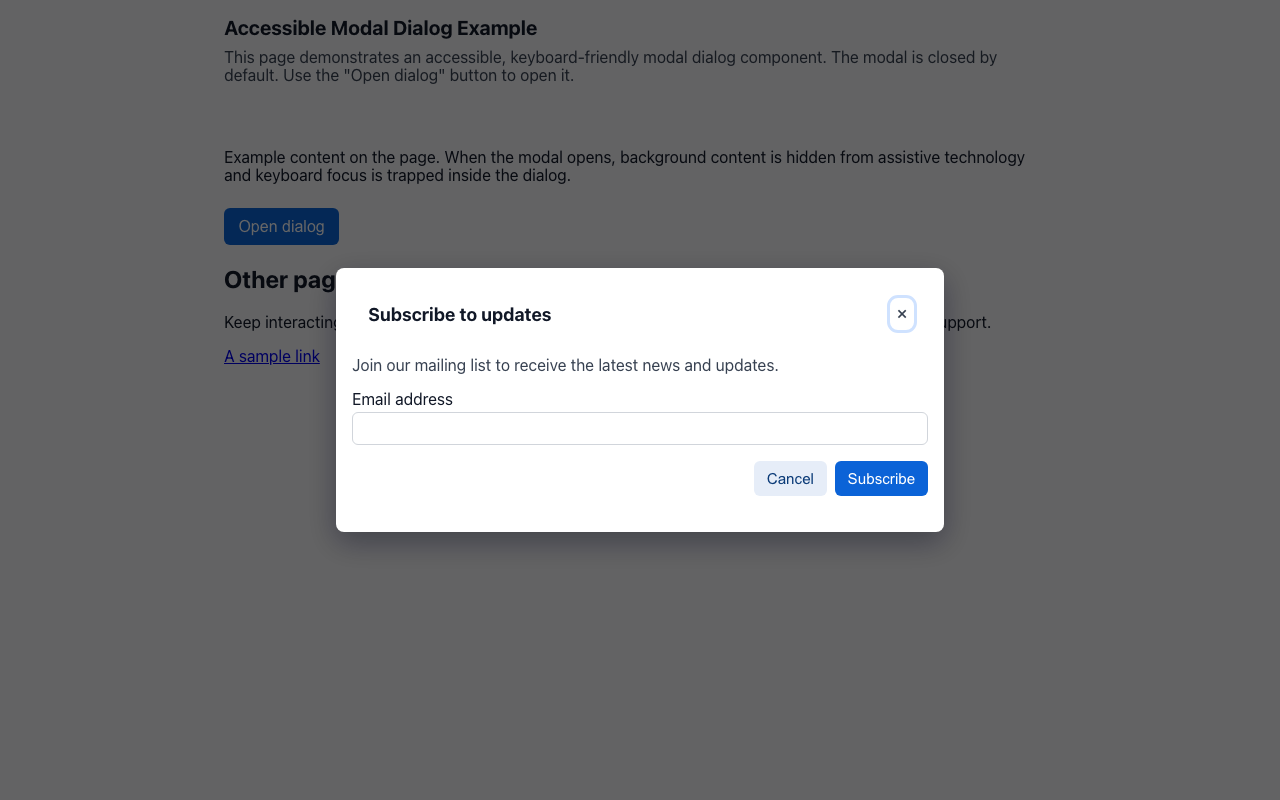1280x800 pixels.
Task: Select A sample link under Other page content
Action: 271,356
